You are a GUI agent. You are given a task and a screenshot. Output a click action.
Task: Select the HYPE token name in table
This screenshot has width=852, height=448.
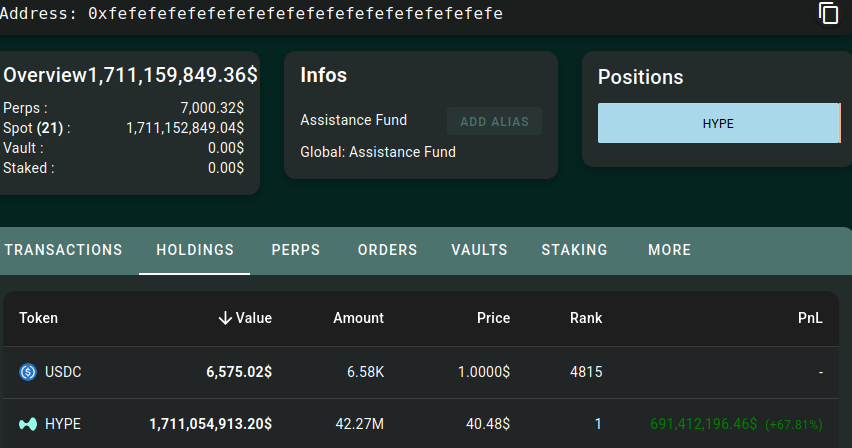(x=62, y=424)
